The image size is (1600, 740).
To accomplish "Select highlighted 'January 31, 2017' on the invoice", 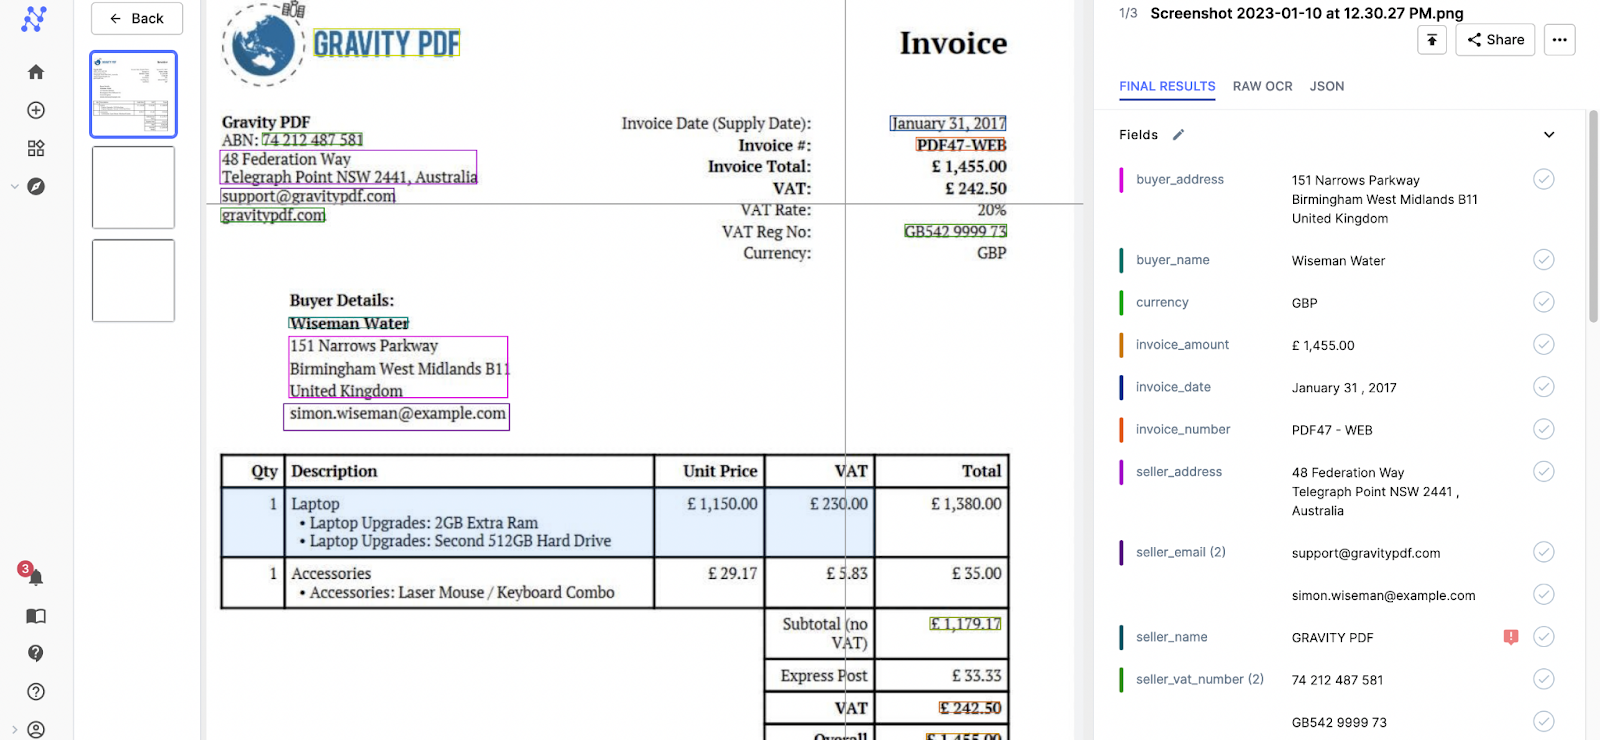I will coord(948,123).
